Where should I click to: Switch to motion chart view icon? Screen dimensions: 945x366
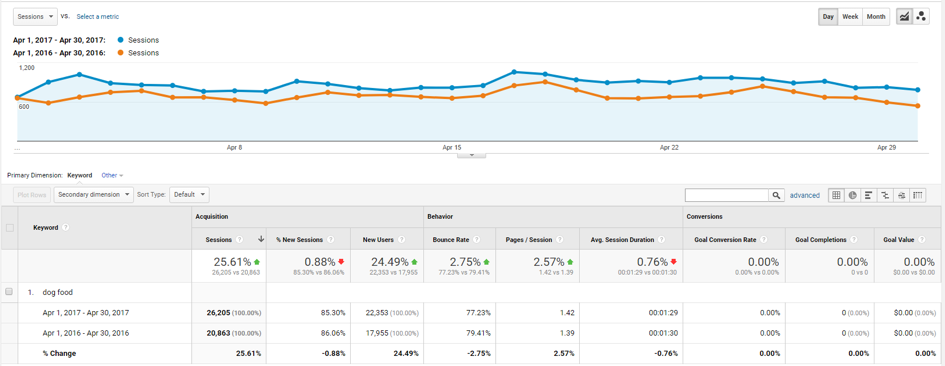tap(921, 17)
